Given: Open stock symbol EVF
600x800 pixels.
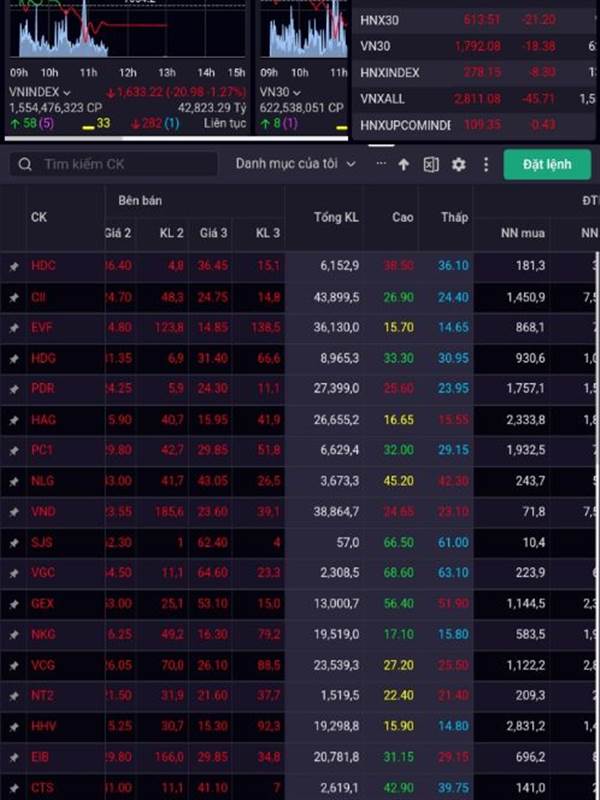Looking at the screenshot, I should (42, 328).
